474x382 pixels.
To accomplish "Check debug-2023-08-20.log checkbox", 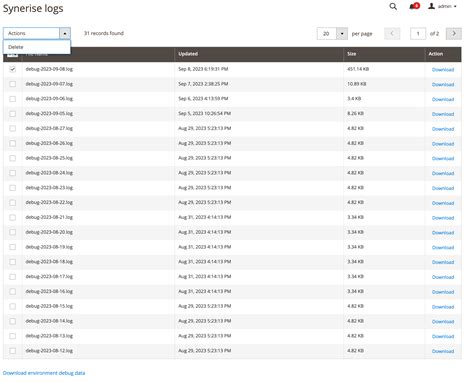I will 13,232.
